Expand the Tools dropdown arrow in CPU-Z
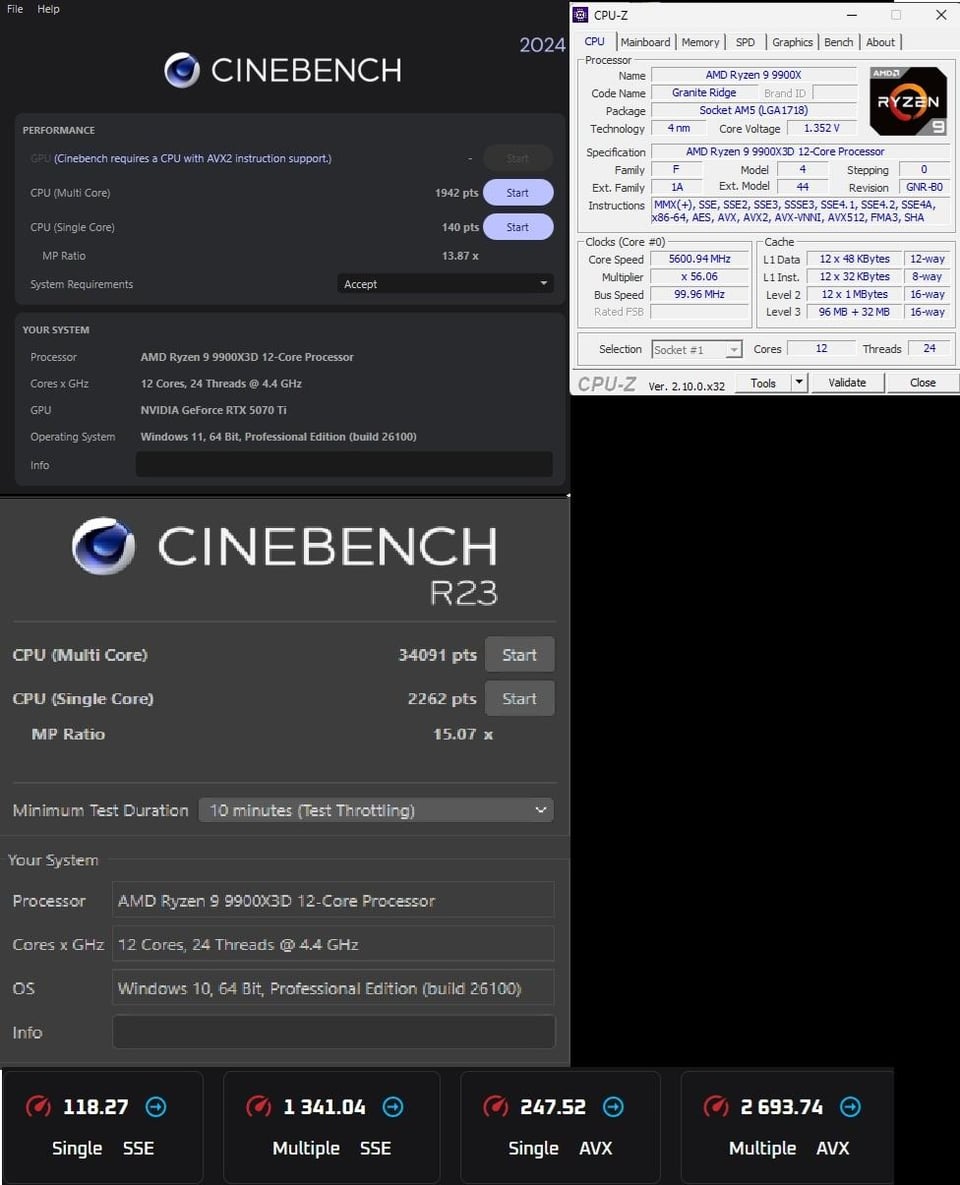The height and width of the screenshot is (1185, 960). (x=800, y=382)
